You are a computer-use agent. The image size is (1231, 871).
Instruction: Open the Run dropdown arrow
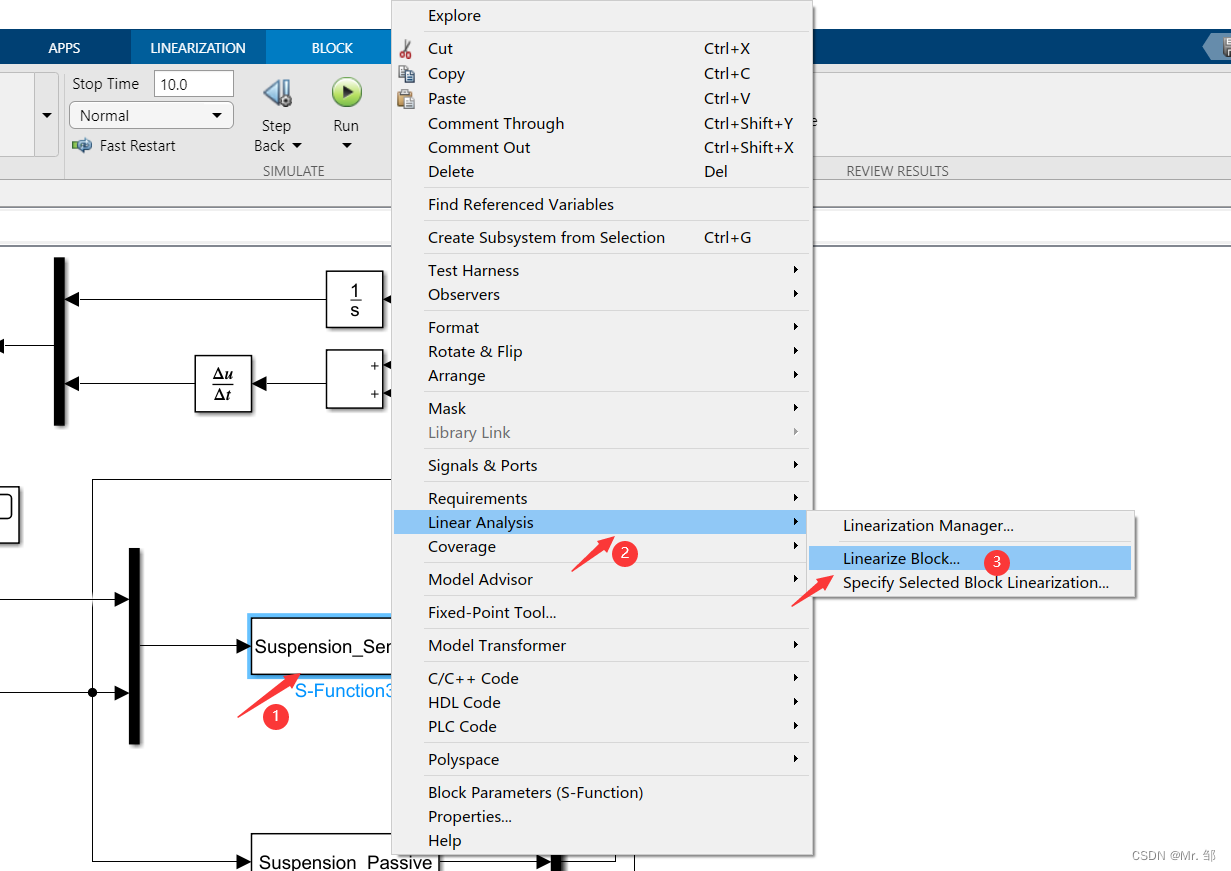[x=346, y=146]
